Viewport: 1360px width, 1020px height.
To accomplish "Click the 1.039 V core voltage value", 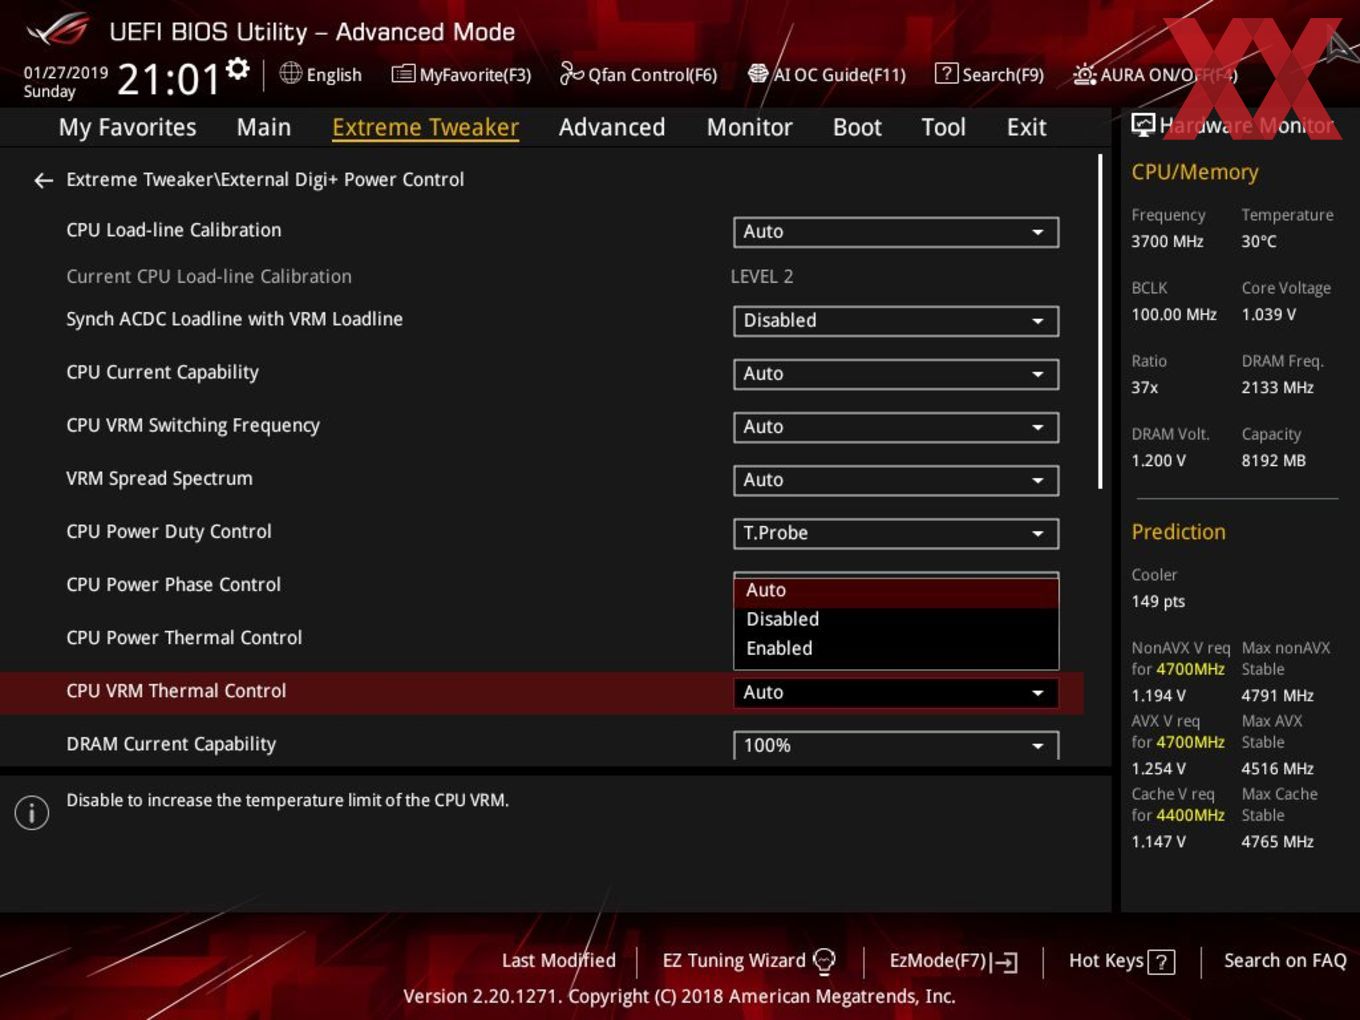I will coord(1269,314).
